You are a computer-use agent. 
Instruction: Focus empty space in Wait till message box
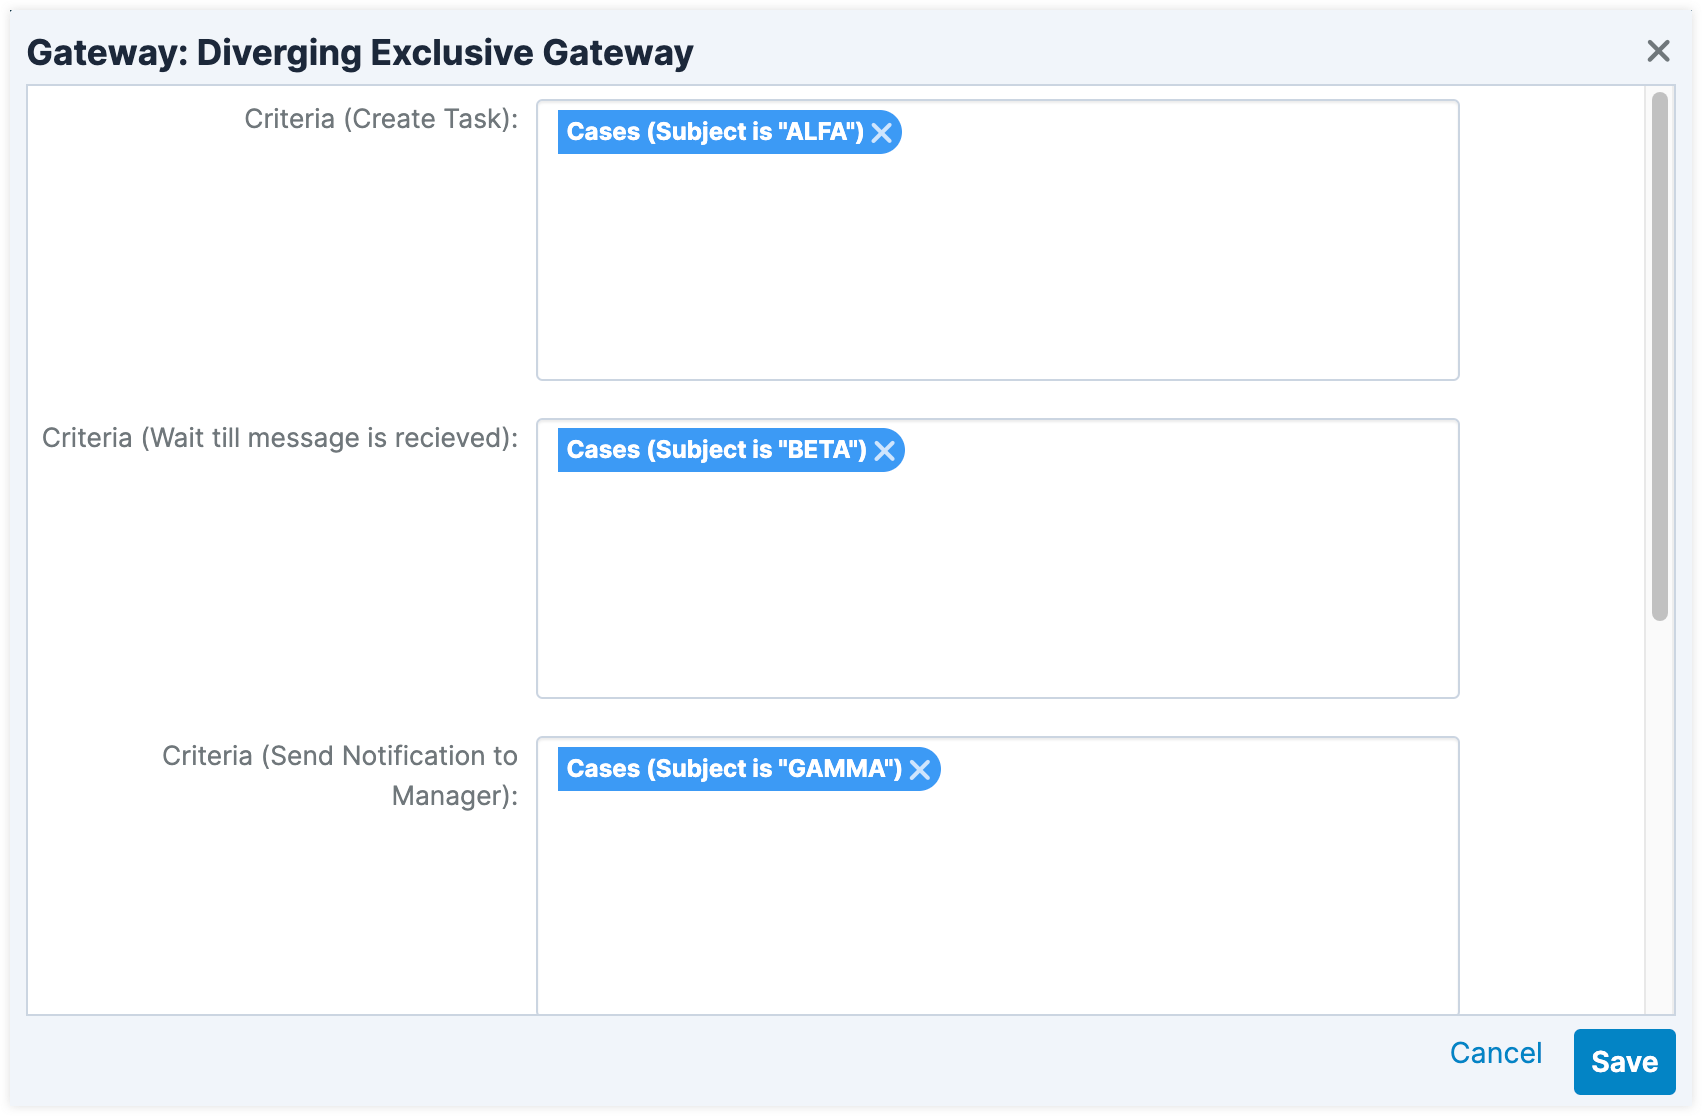coord(997,590)
